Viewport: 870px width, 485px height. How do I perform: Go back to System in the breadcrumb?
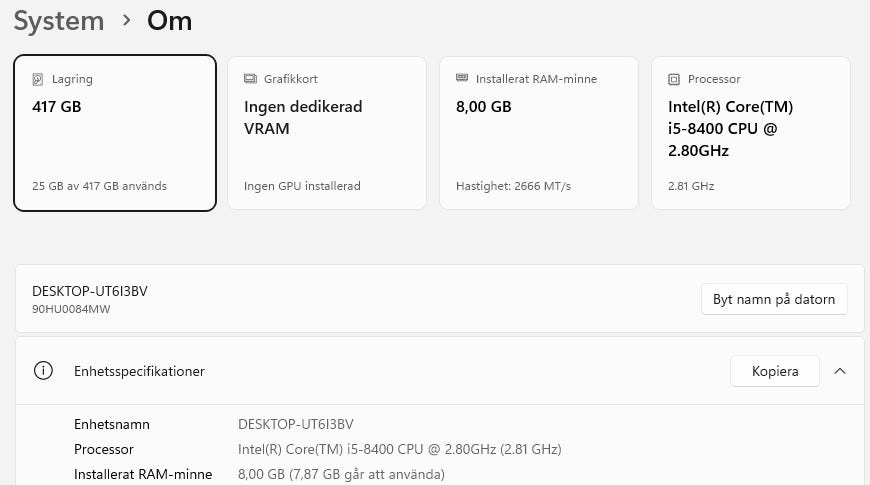(59, 21)
